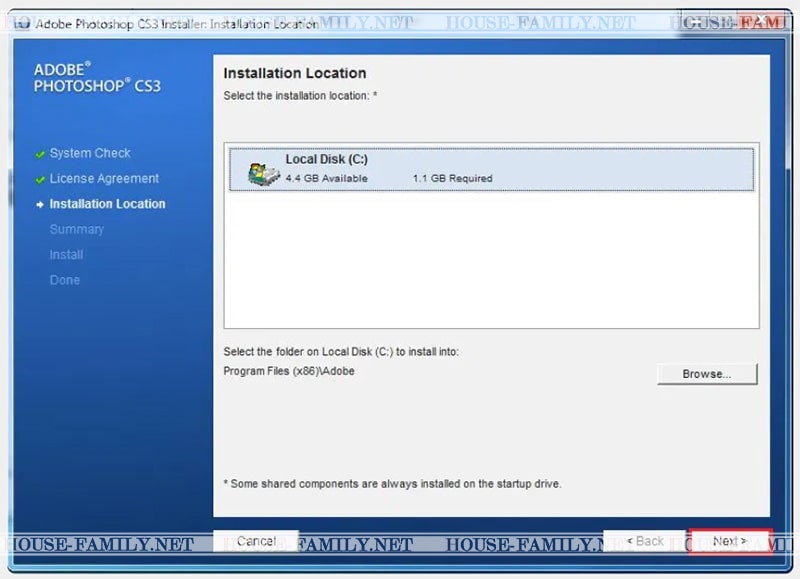Click the Installation Location heading
This screenshot has height=579, width=800.
[x=295, y=73]
